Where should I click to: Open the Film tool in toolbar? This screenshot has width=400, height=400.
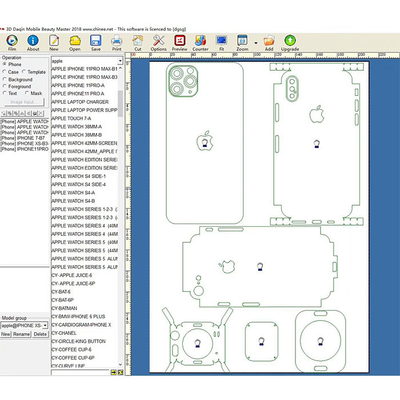[12, 41]
